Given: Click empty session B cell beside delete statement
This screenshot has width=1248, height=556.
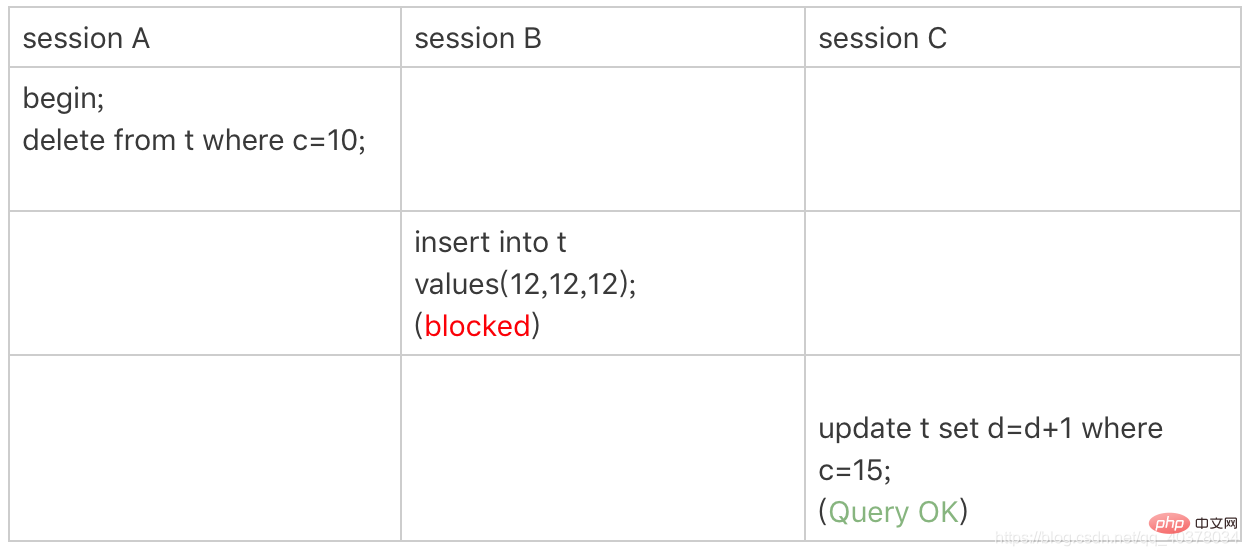Looking at the screenshot, I should [603, 139].
